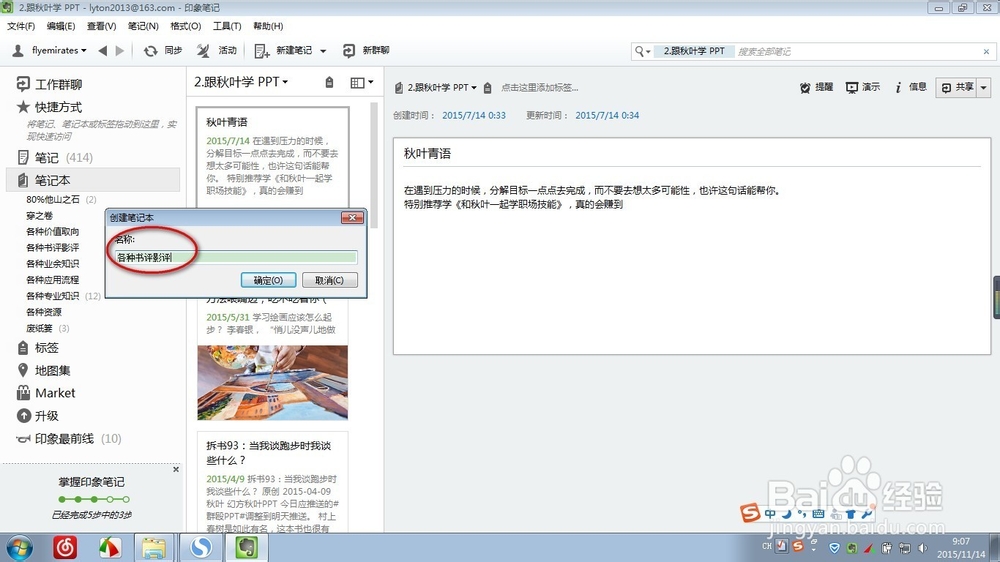Expand the Share dropdown arrow
Viewport: 1000px width, 562px height.
pos(984,87)
